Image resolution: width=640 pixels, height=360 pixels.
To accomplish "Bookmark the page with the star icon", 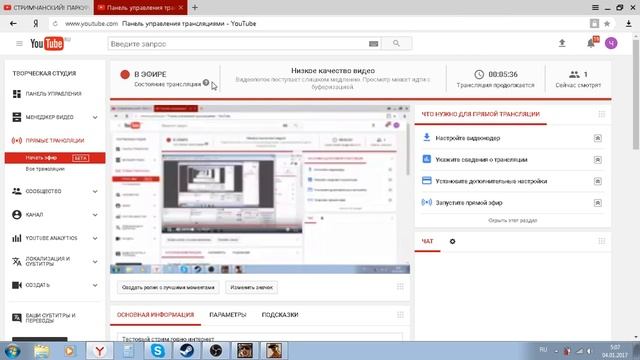I will [607, 24].
